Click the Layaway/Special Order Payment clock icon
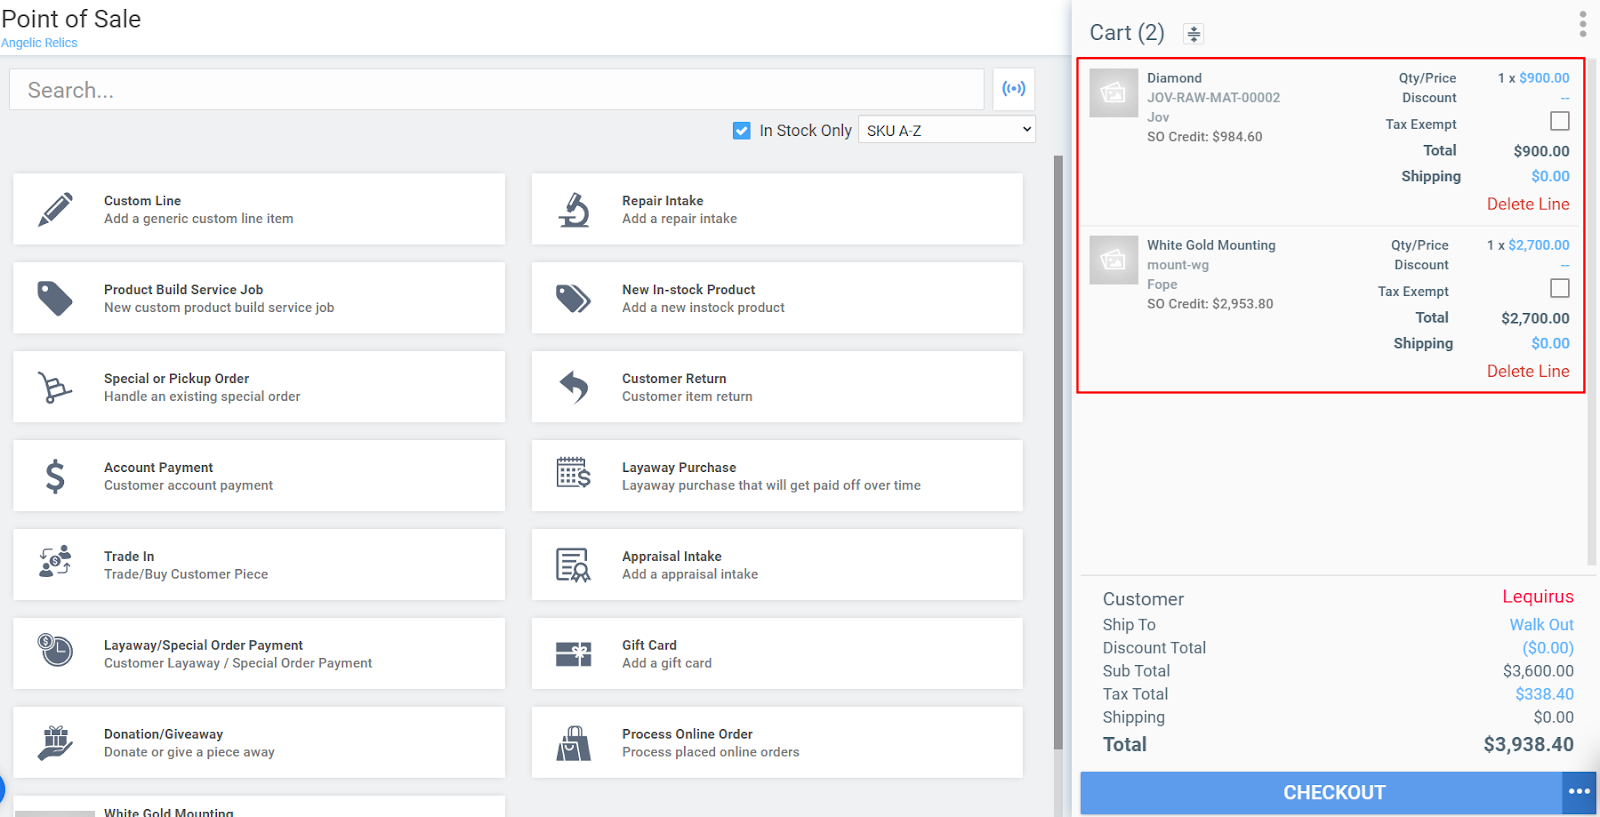This screenshot has width=1600, height=817. click(55, 650)
